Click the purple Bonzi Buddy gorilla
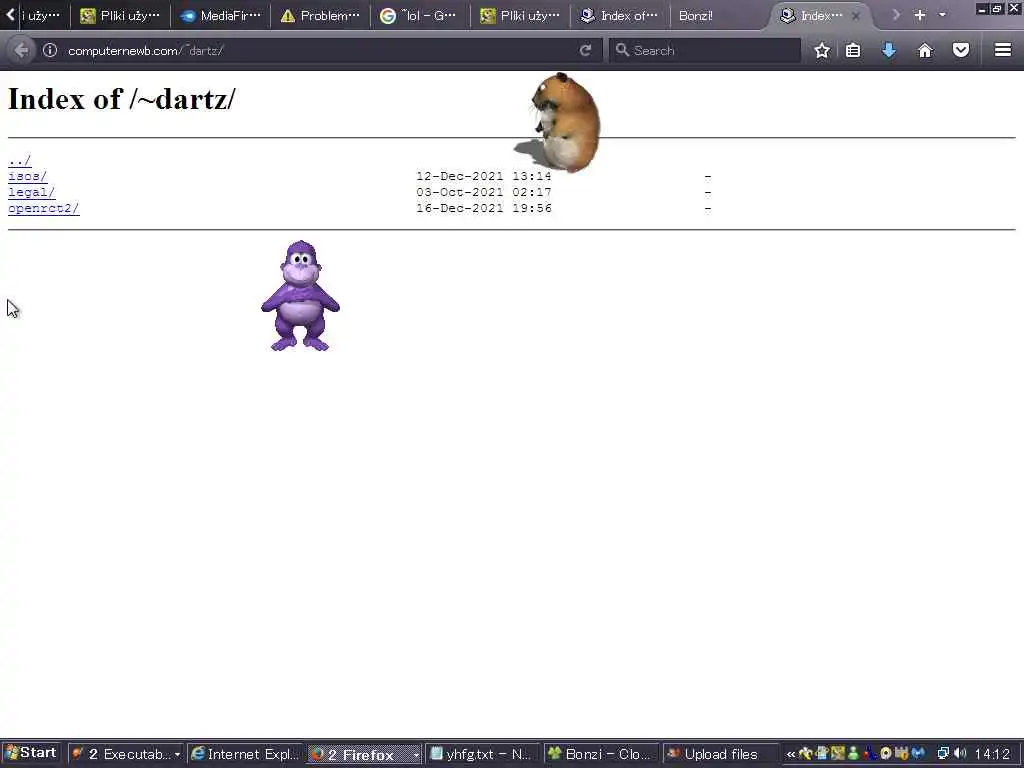The width and height of the screenshot is (1024, 768). [x=300, y=295]
